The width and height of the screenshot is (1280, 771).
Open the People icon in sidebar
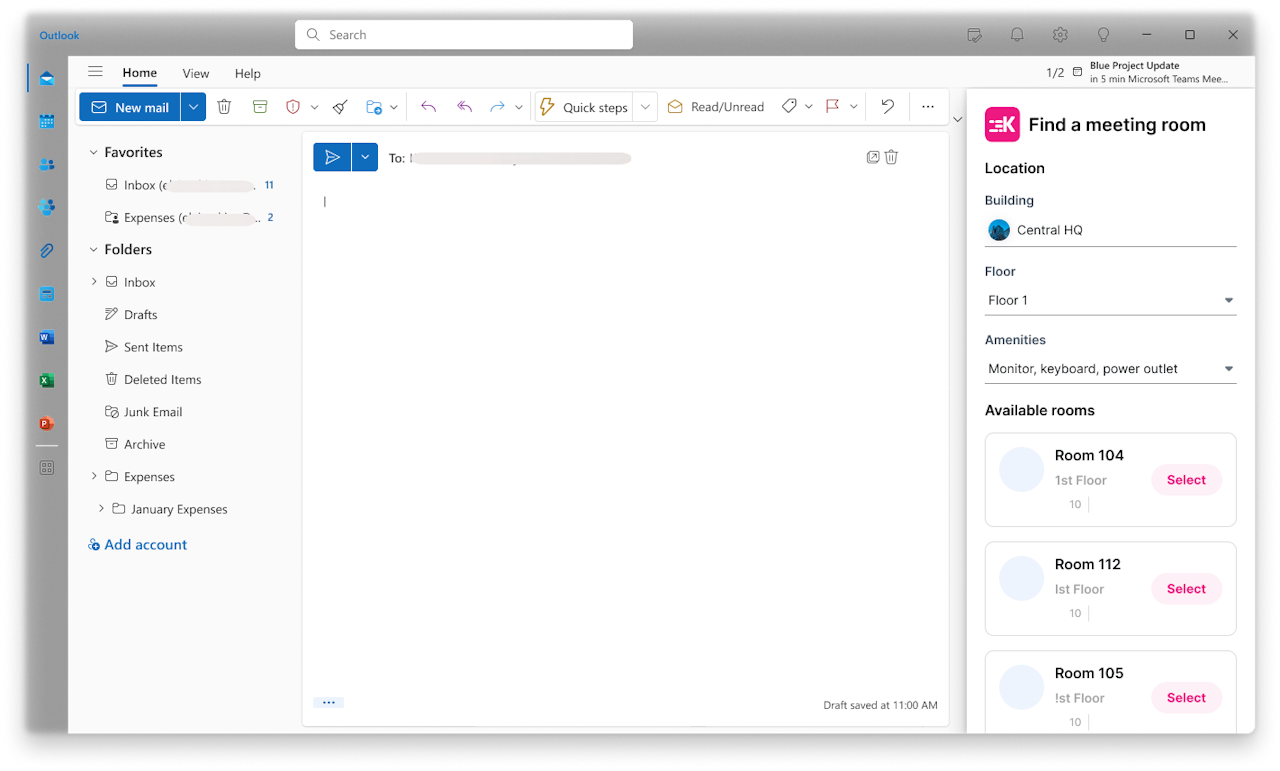(47, 164)
